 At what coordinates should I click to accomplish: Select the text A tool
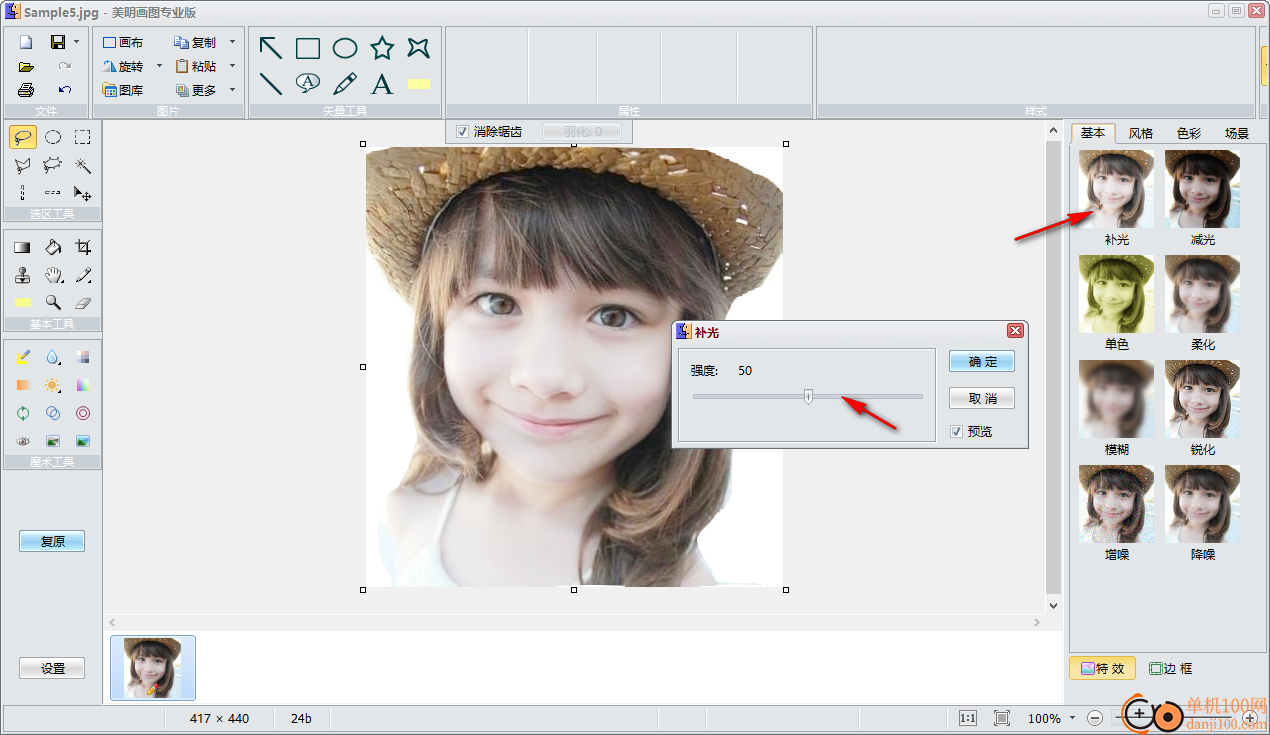click(x=382, y=84)
